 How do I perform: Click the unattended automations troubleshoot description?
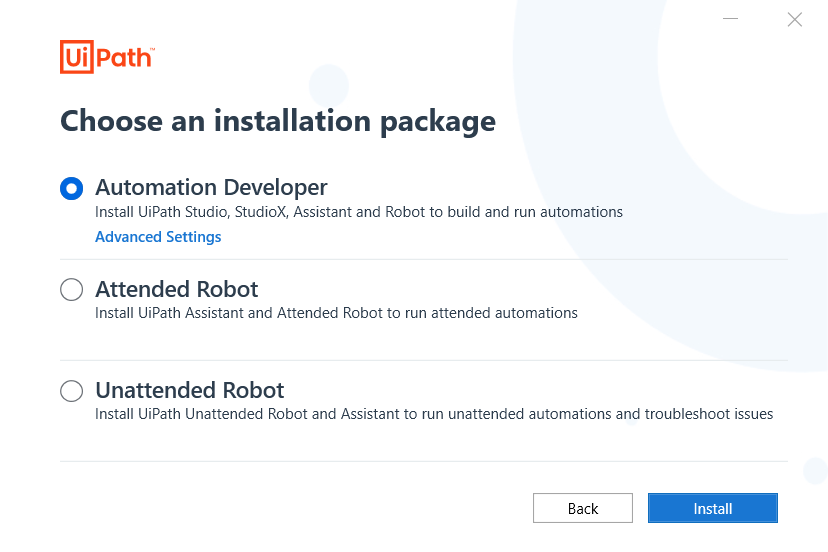(434, 414)
